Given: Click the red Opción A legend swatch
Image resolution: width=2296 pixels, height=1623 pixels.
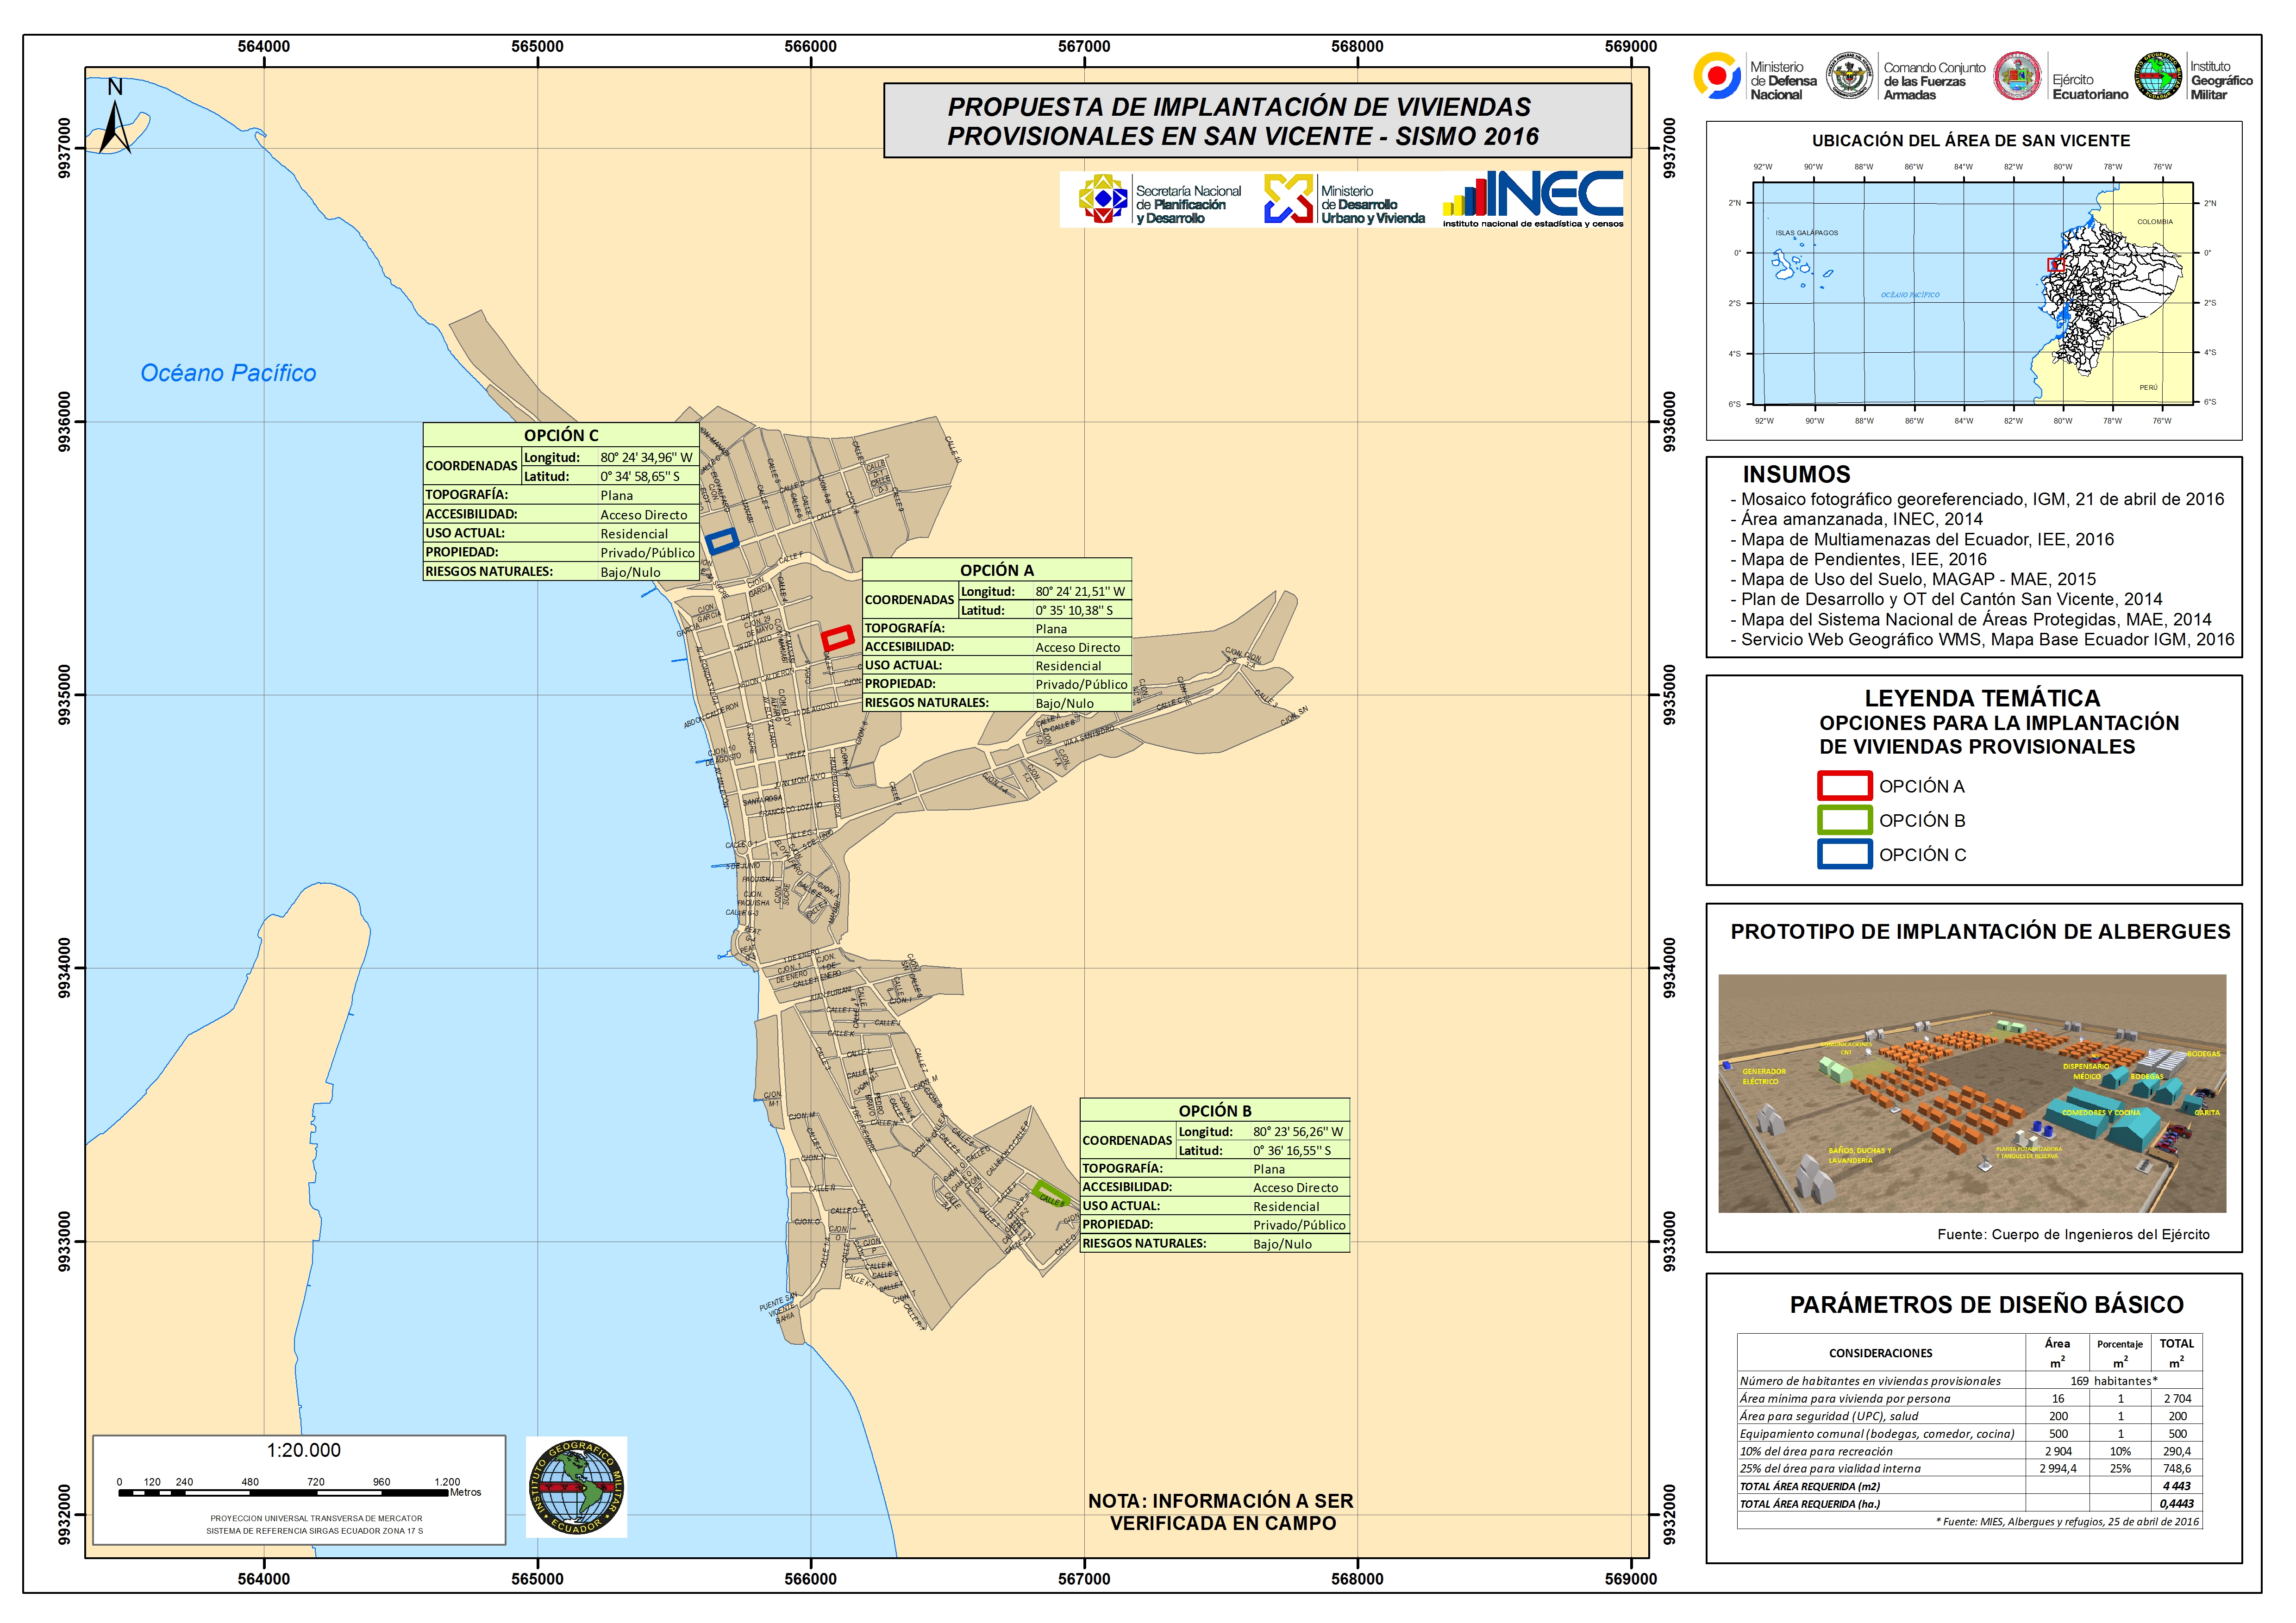Looking at the screenshot, I should tap(1844, 786).
